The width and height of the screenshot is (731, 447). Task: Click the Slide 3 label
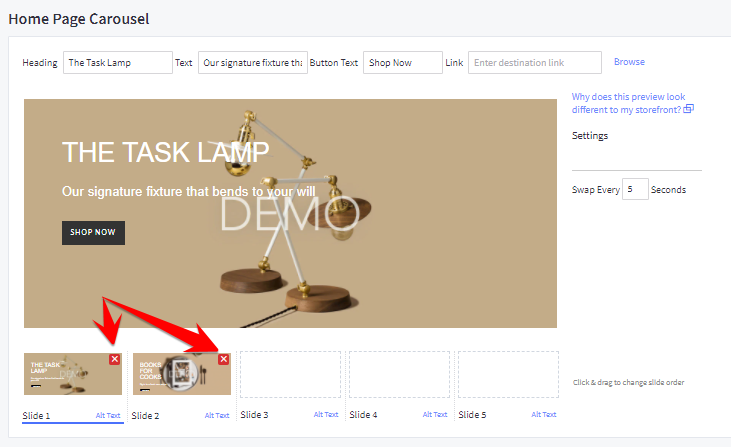[255, 414]
